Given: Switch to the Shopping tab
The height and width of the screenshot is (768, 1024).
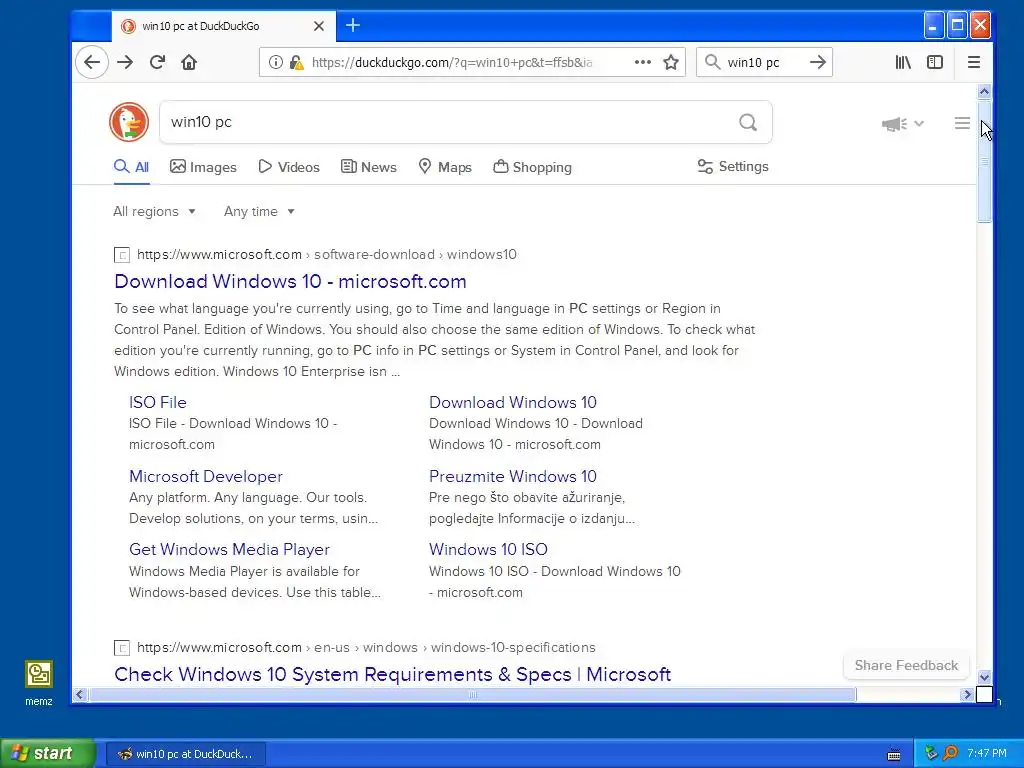Looking at the screenshot, I should point(532,167).
